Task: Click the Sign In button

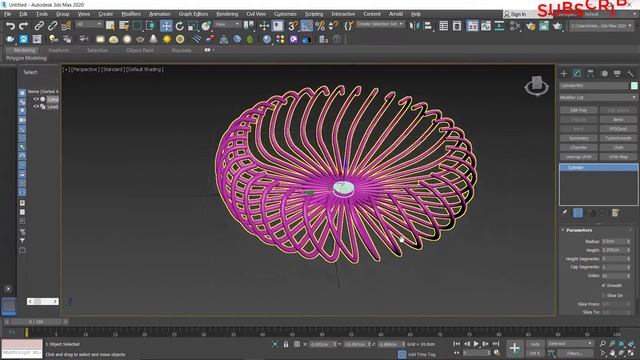Action: (x=515, y=14)
